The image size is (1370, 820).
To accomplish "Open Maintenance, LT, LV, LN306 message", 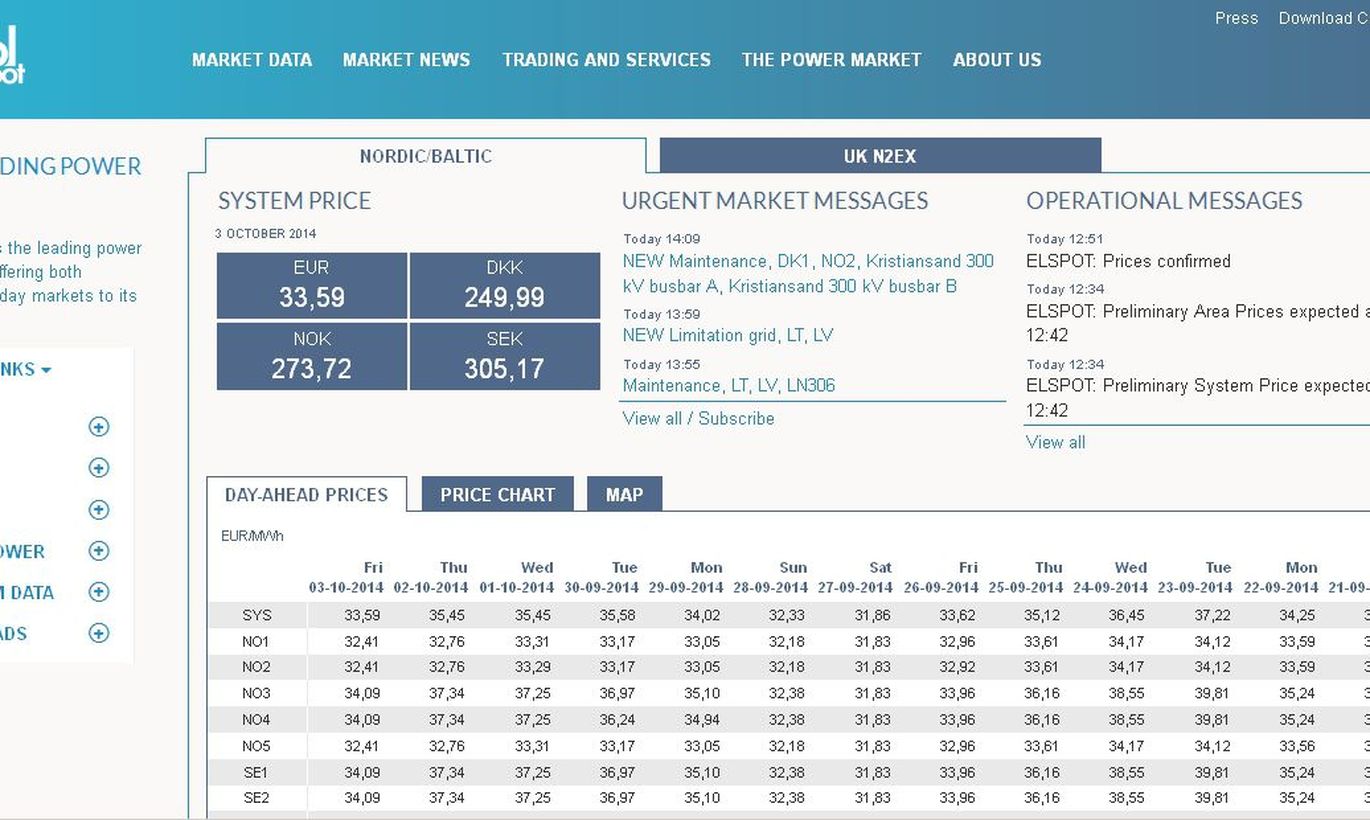I will [x=729, y=385].
